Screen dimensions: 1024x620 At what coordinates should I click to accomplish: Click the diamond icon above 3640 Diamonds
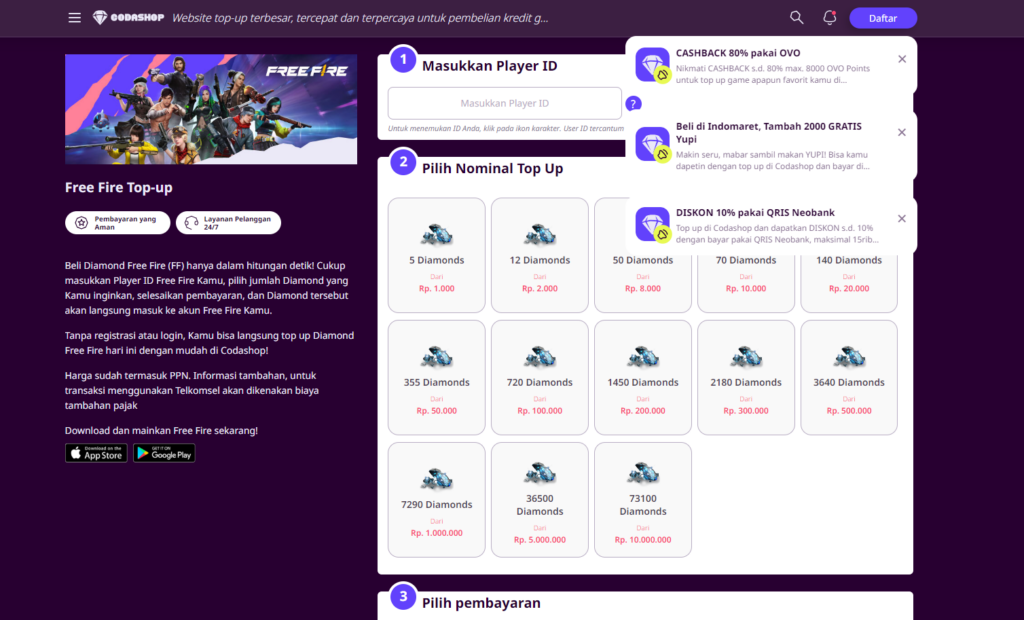pos(849,357)
